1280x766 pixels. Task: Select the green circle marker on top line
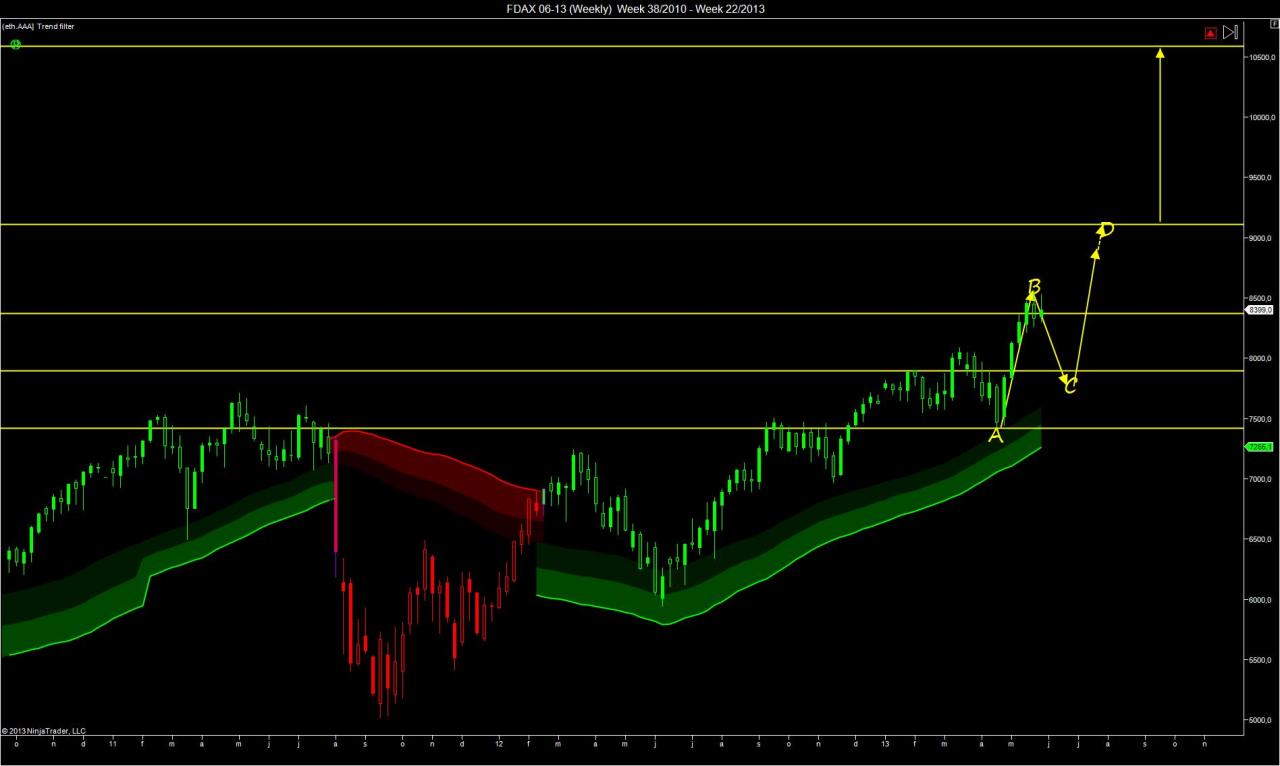click(15, 45)
